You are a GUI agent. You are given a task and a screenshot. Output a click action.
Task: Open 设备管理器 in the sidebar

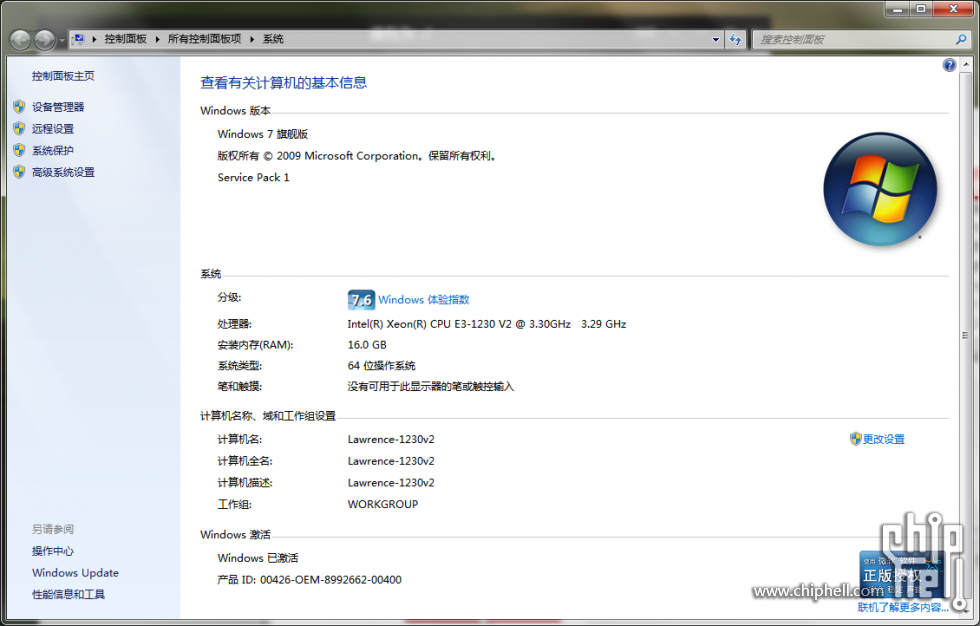pyautogui.click(x=58, y=107)
